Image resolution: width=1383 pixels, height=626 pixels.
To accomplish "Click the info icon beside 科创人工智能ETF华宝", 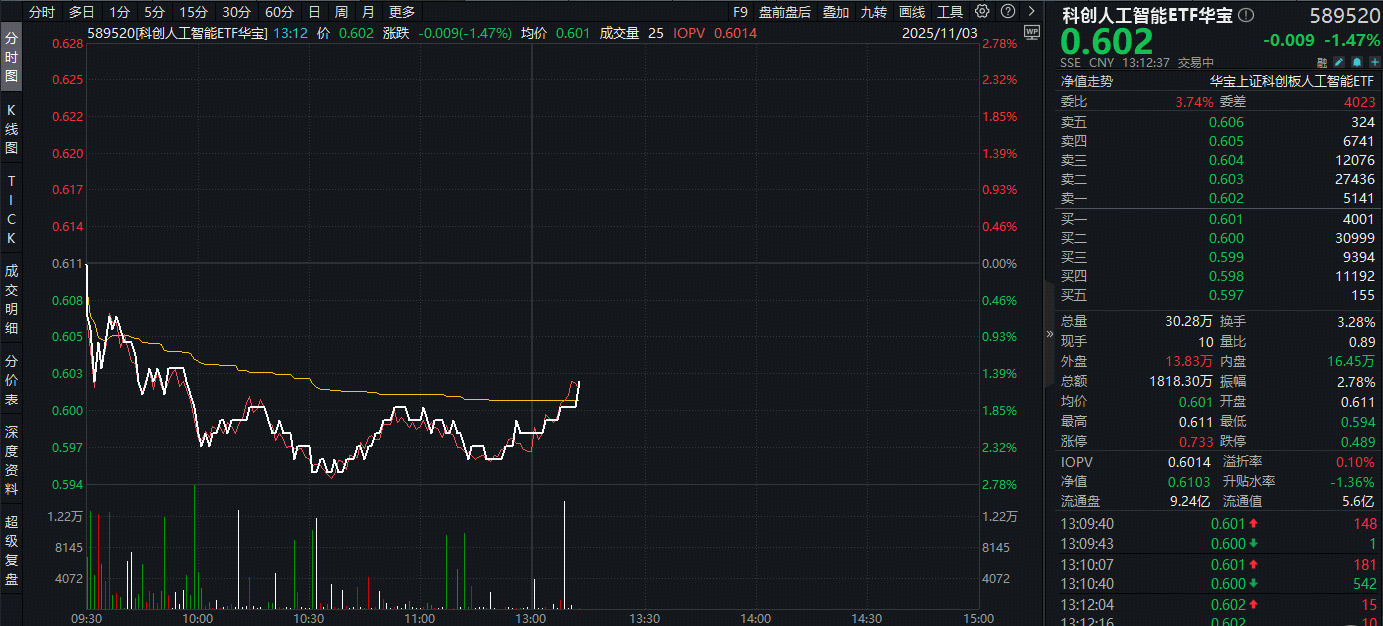I will coord(1244,14).
